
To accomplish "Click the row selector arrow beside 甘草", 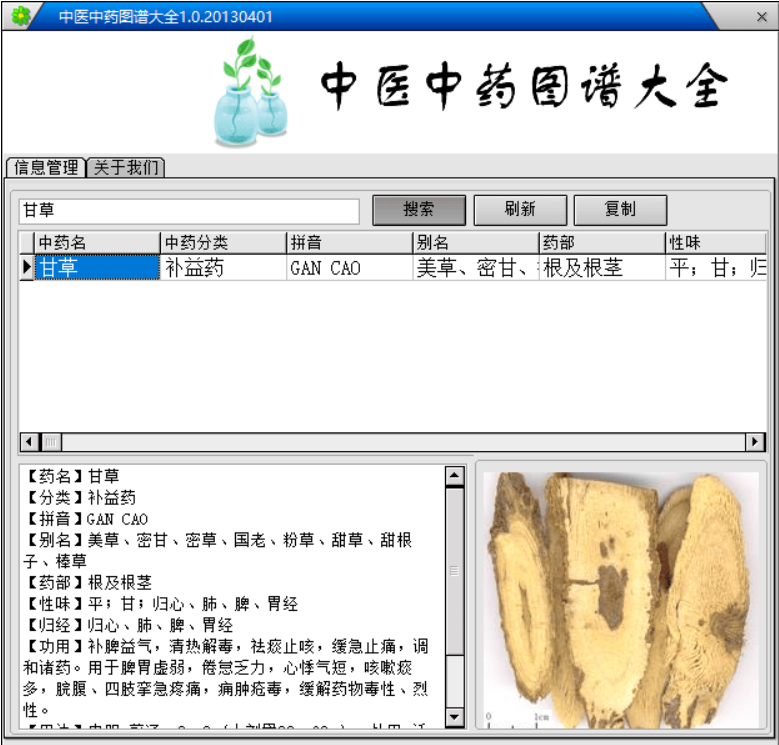I will pyautogui.click(x=27, y=268).
